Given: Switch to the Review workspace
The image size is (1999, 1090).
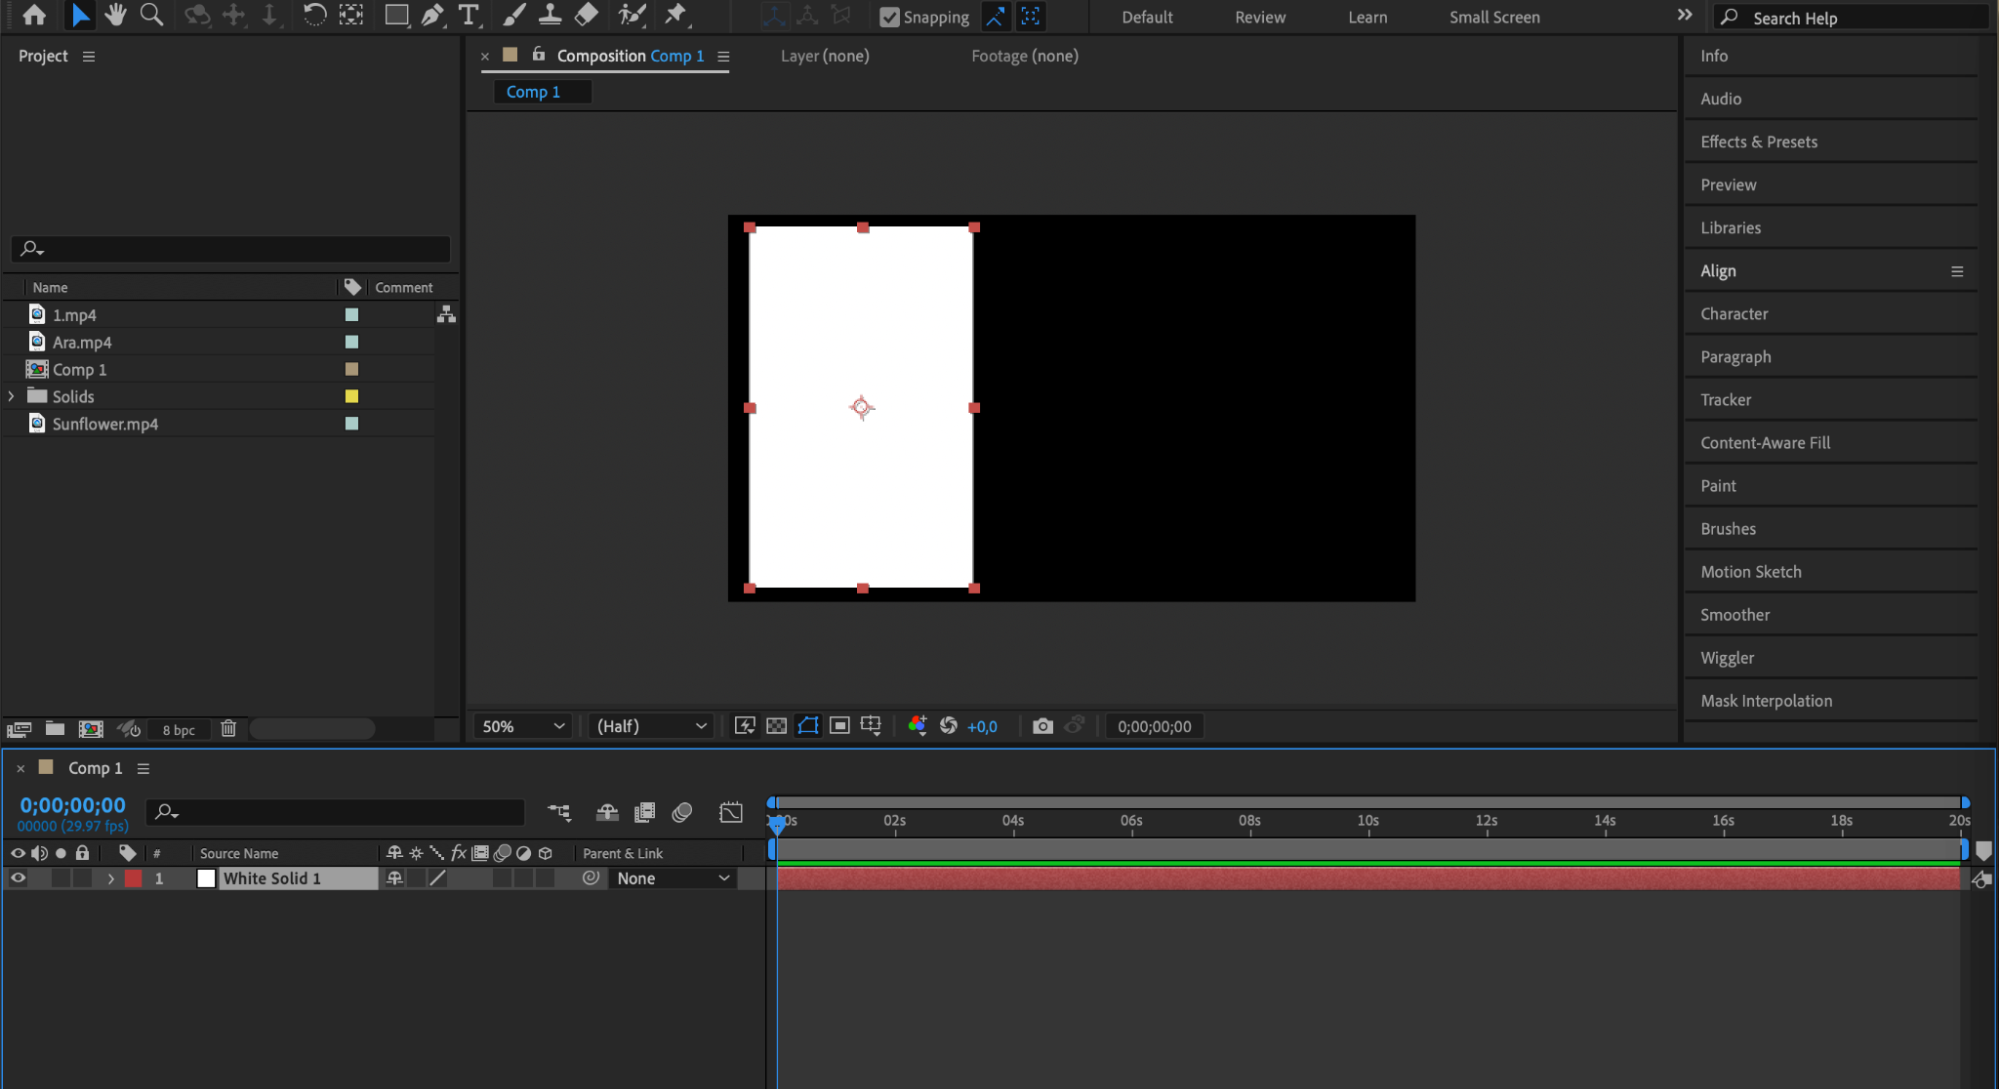Looking at the screenshot, I should [x=1259, y=17].
